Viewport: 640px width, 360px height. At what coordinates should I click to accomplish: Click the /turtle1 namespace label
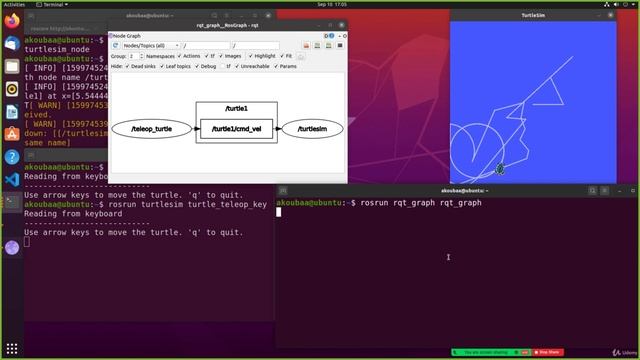pyautogui.click(x=236, y=109)
